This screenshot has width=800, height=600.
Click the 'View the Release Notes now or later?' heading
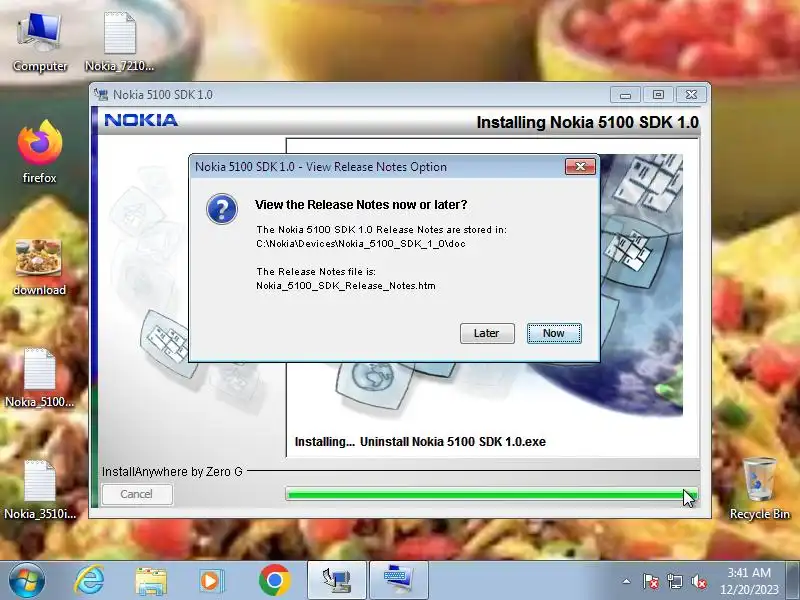(x=361, y=205)
